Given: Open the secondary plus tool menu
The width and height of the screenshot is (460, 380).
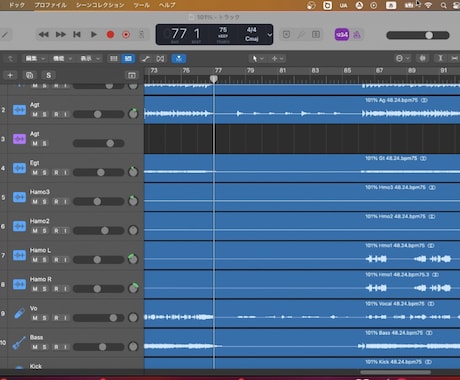Looking at the screenshot, I should (x=277, y=59).
